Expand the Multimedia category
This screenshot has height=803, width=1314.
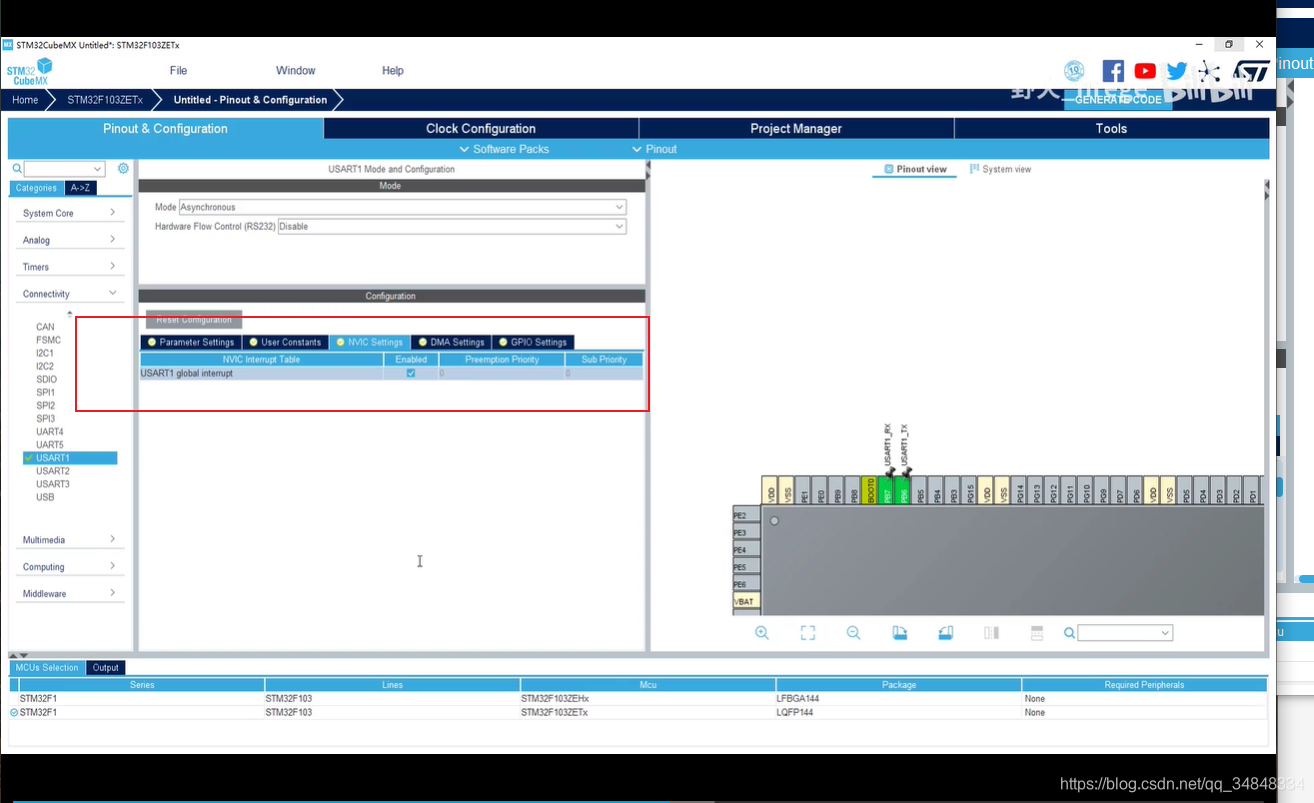coord(69,540)
